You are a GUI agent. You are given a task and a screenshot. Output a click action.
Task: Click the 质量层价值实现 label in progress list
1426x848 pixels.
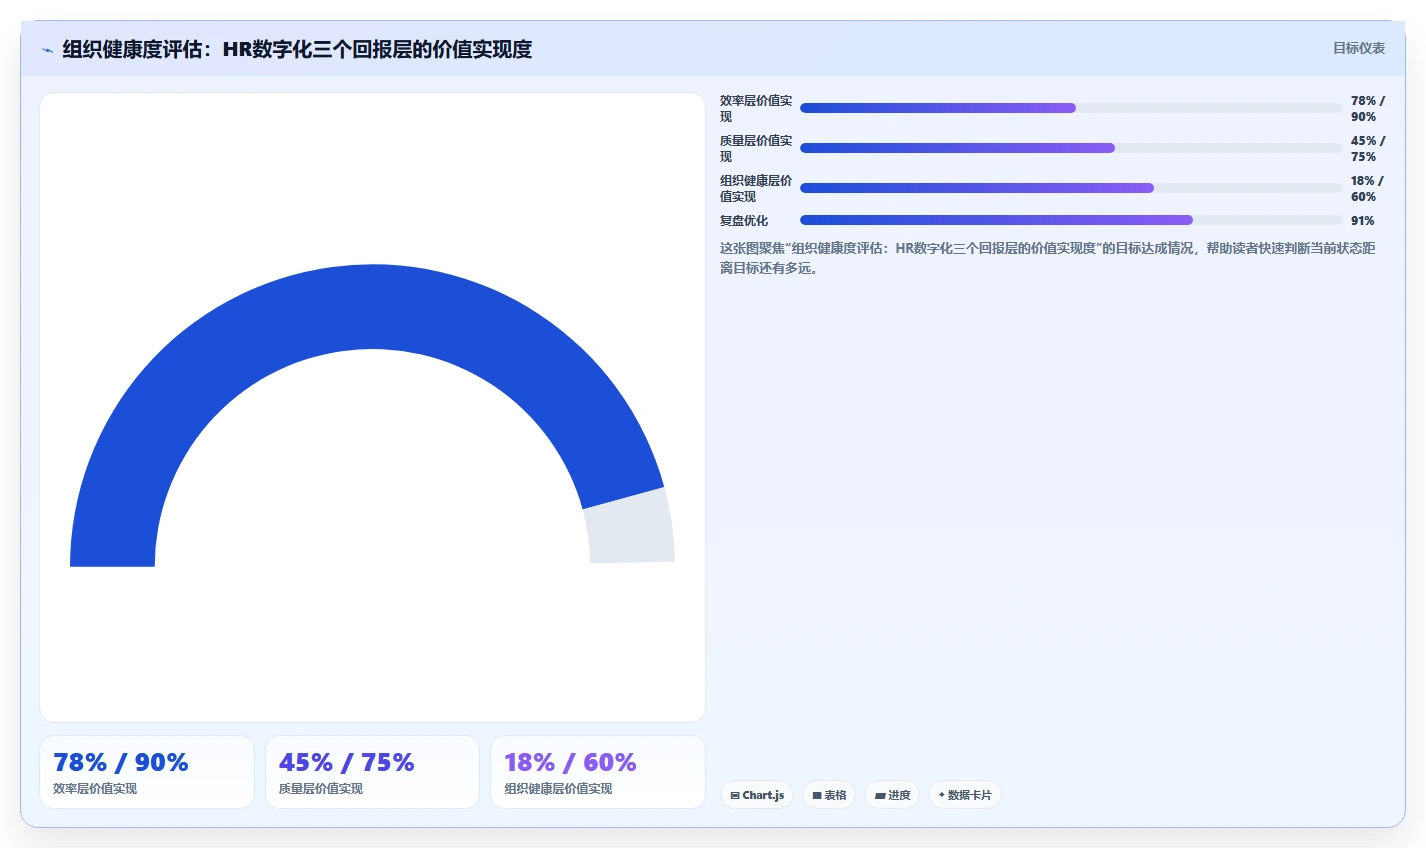click(x=756, y=148)
